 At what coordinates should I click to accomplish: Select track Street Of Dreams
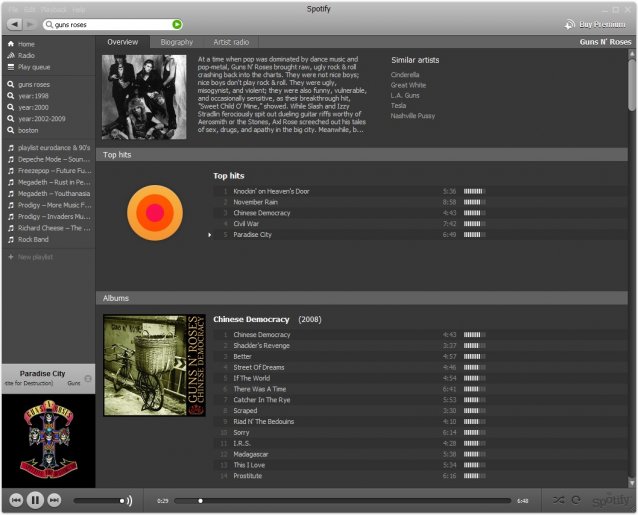[x=420, y=367]
